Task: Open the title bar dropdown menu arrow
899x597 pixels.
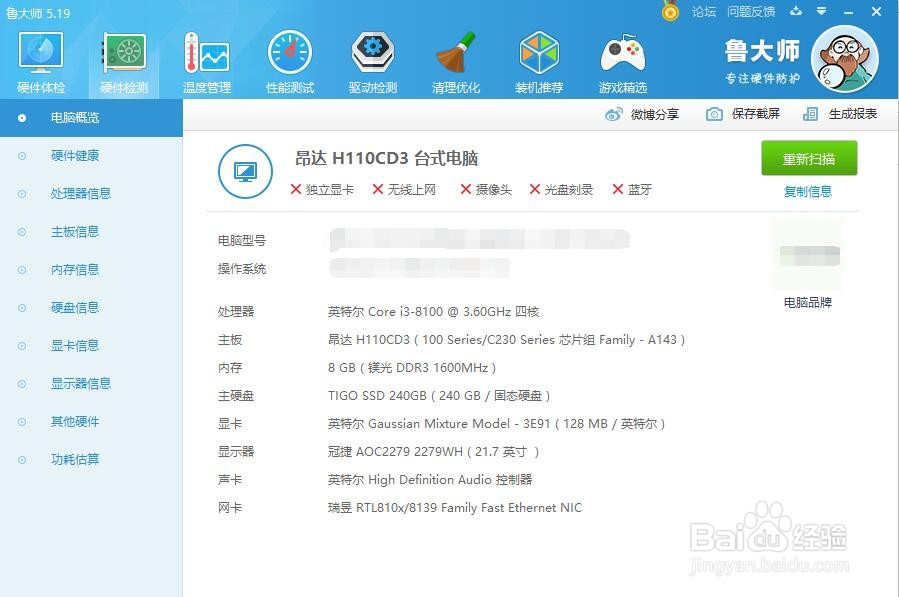Action: [x=822, y=11]
